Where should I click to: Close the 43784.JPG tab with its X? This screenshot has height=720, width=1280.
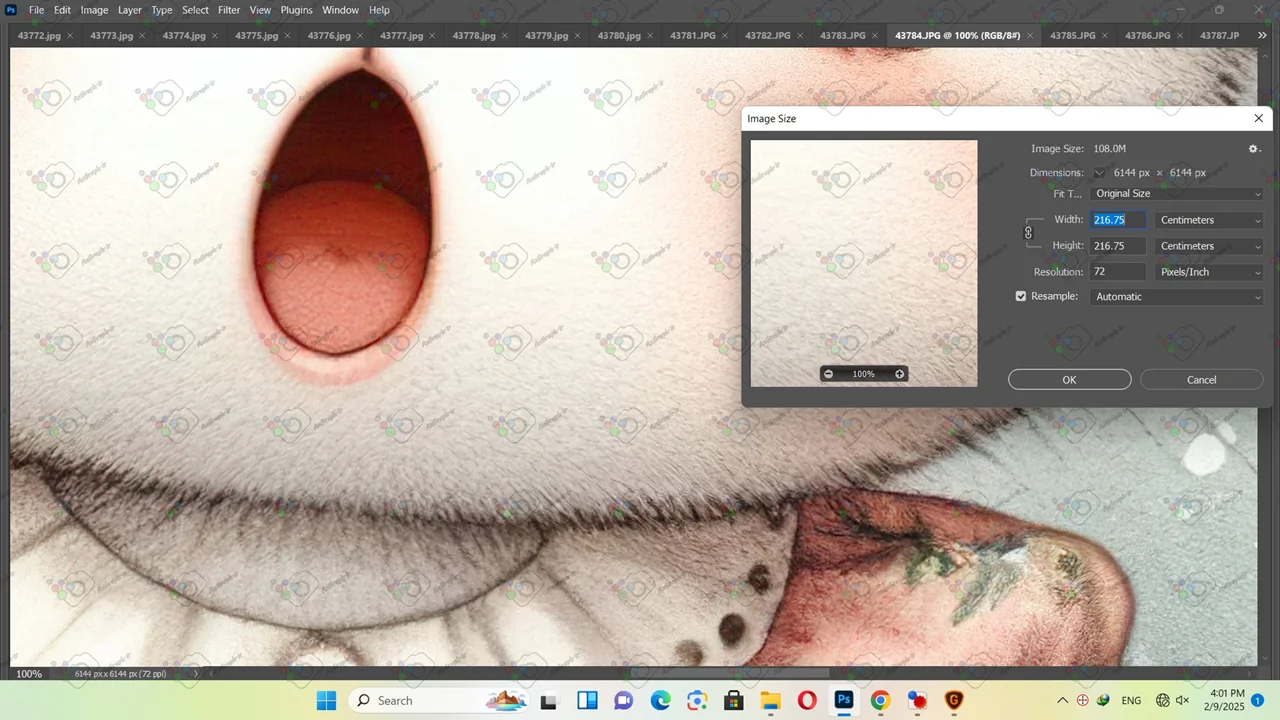pos(1031,36)
